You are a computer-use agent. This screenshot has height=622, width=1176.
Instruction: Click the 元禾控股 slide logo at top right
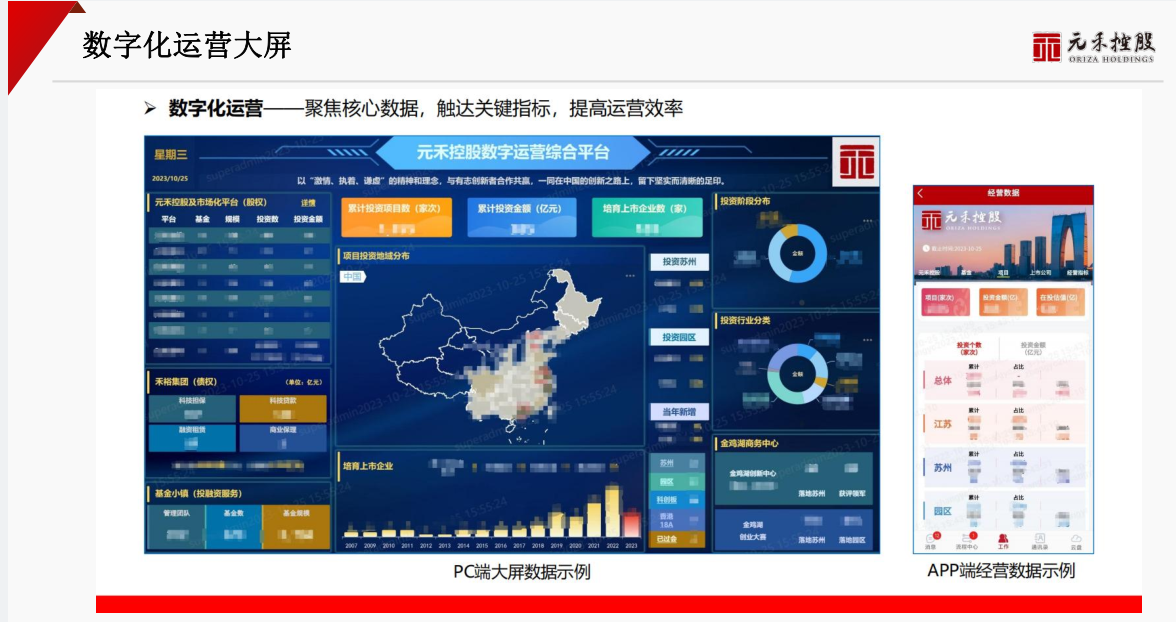pyautogui.click(x=1093, y=47)
